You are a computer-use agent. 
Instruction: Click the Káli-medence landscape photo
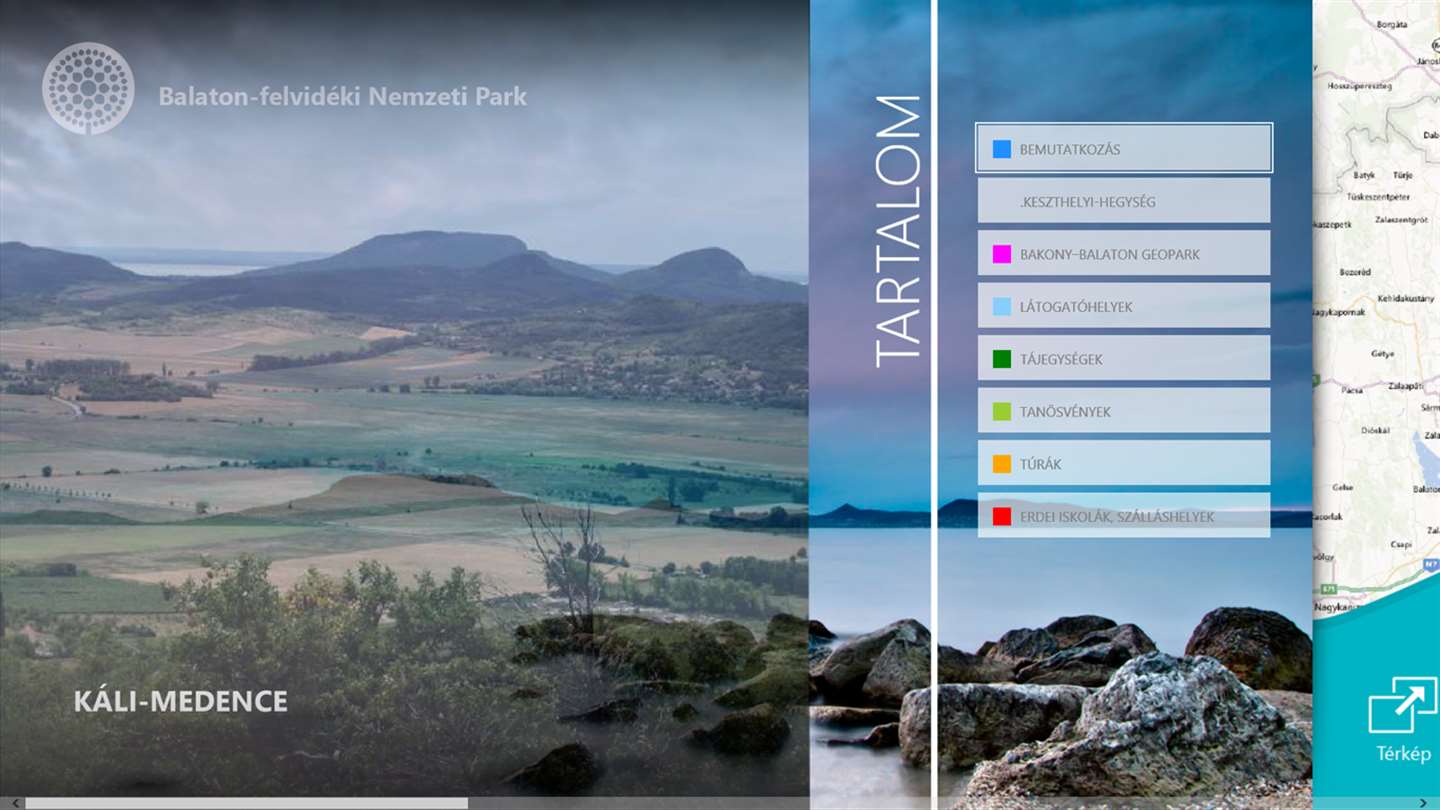[404, 400]
